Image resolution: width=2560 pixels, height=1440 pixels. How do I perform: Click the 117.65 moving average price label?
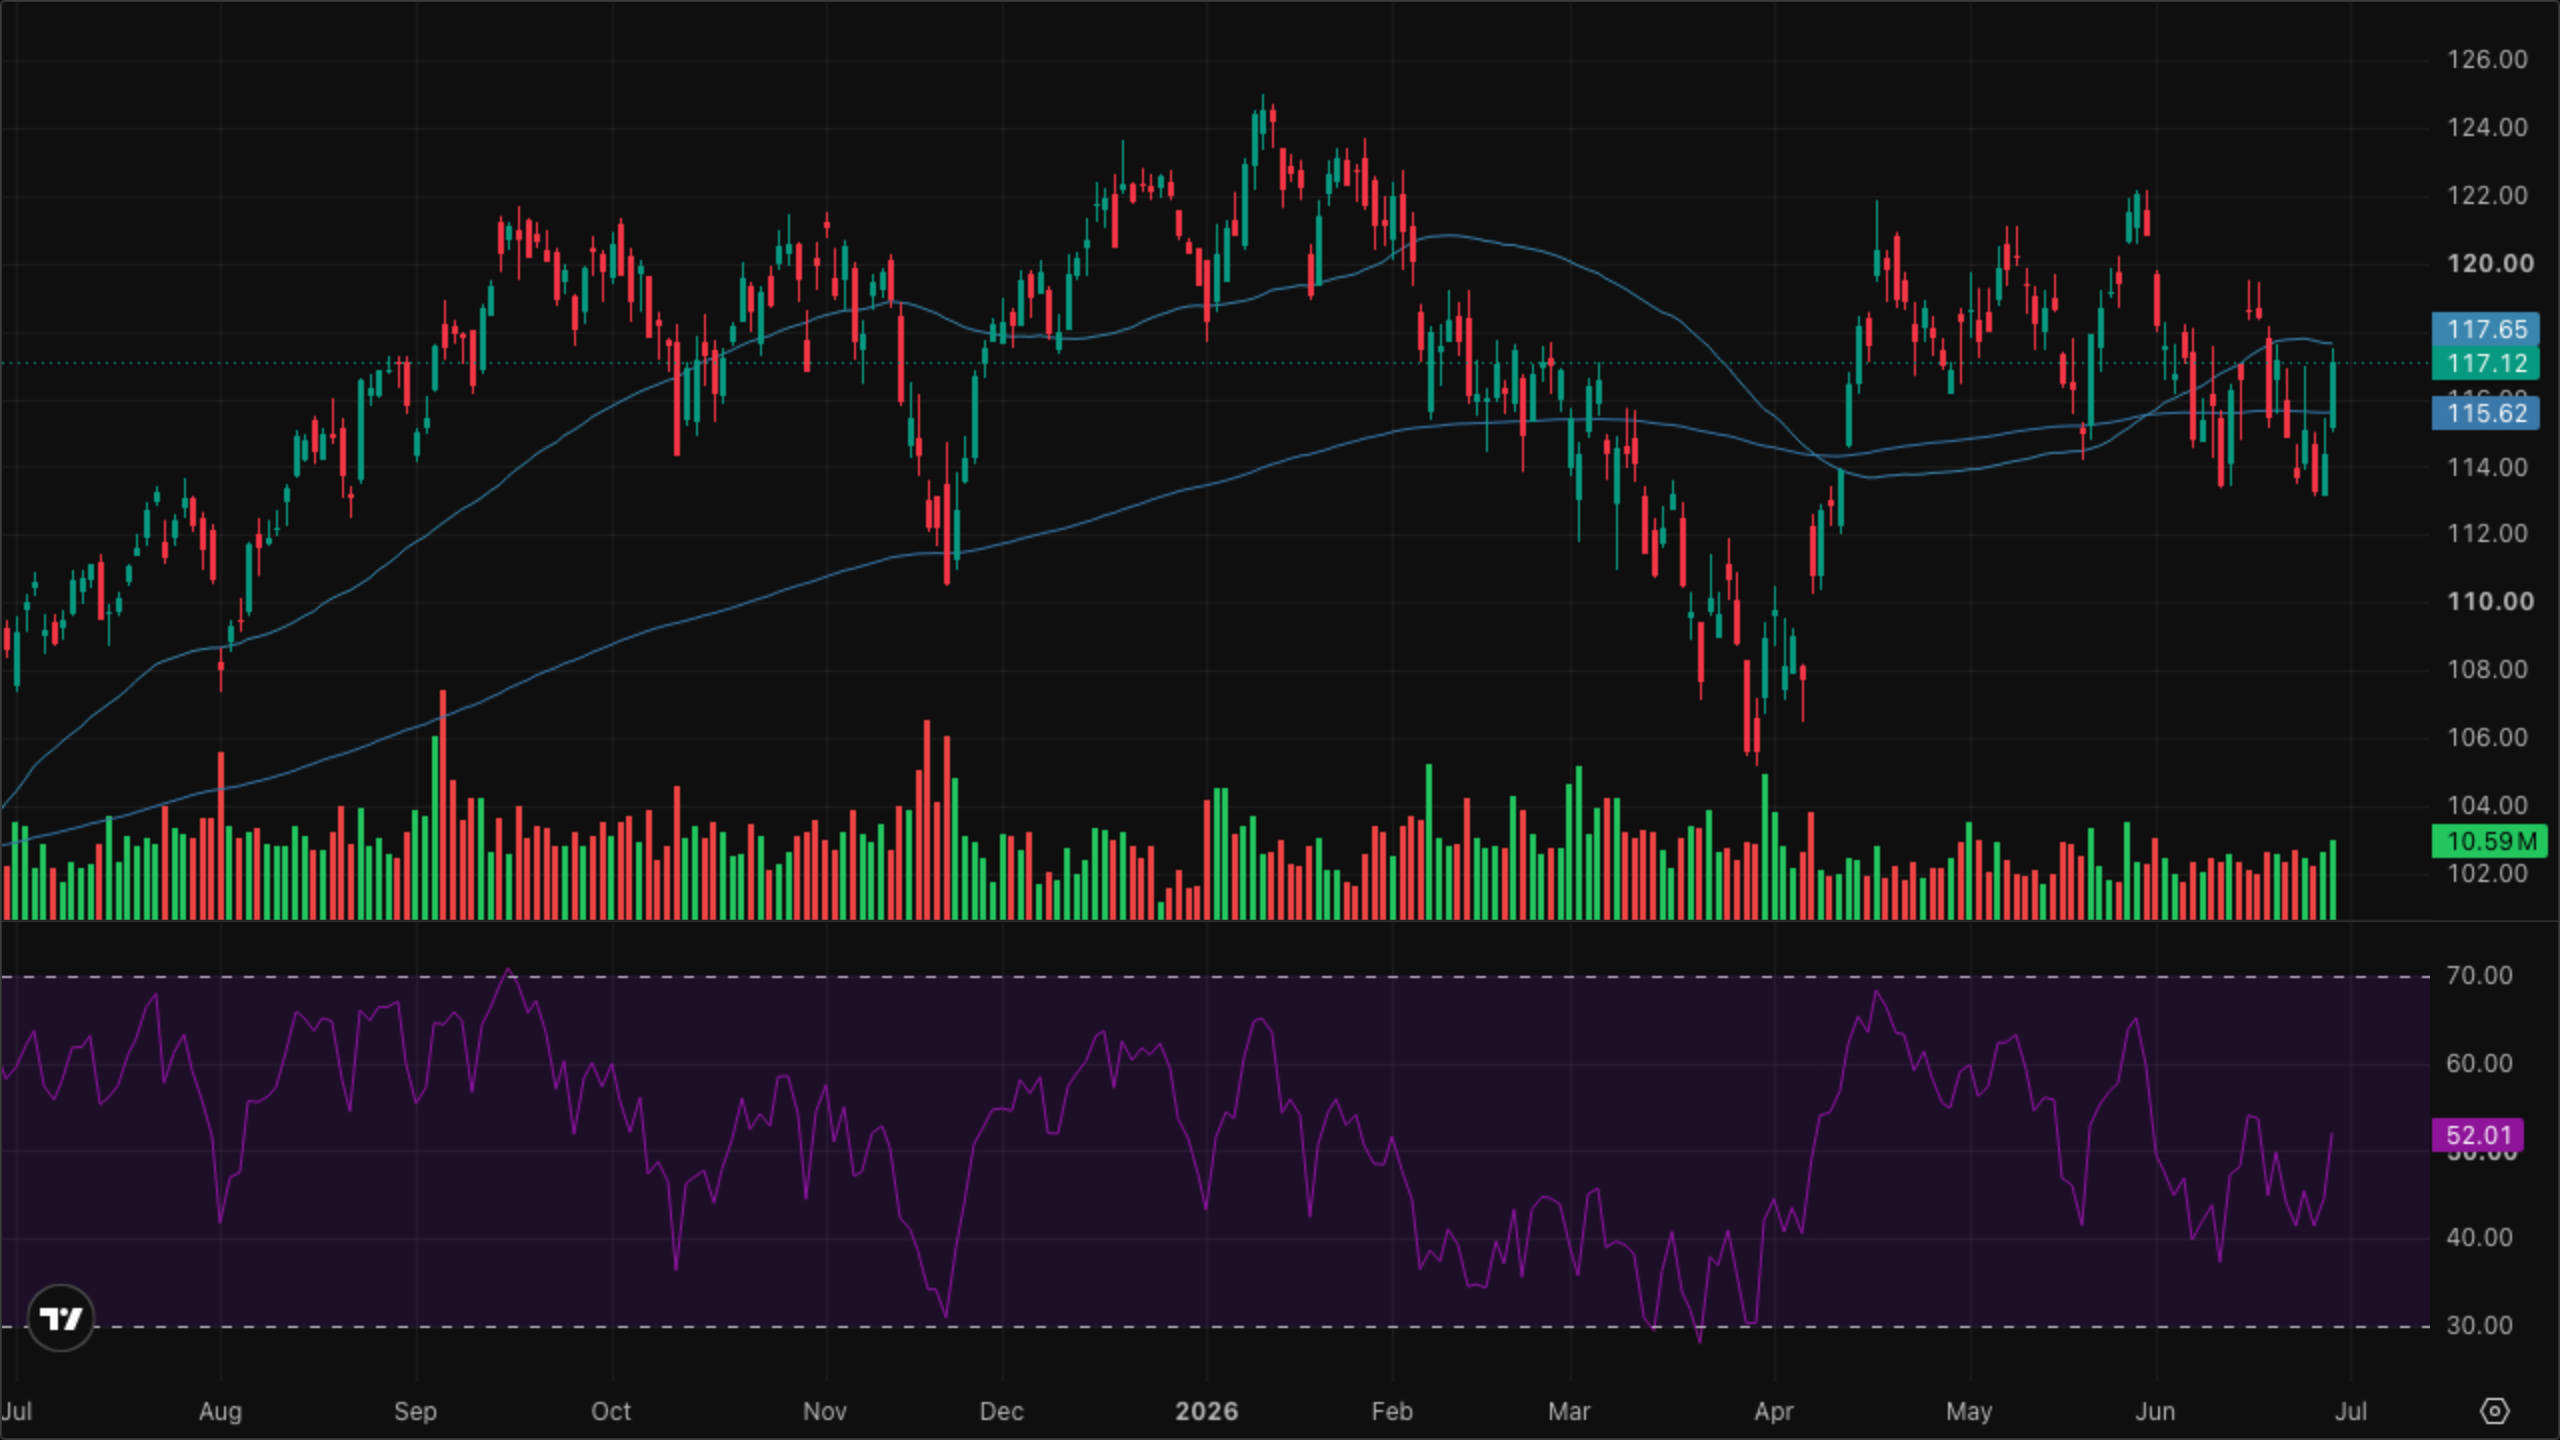2485,329
